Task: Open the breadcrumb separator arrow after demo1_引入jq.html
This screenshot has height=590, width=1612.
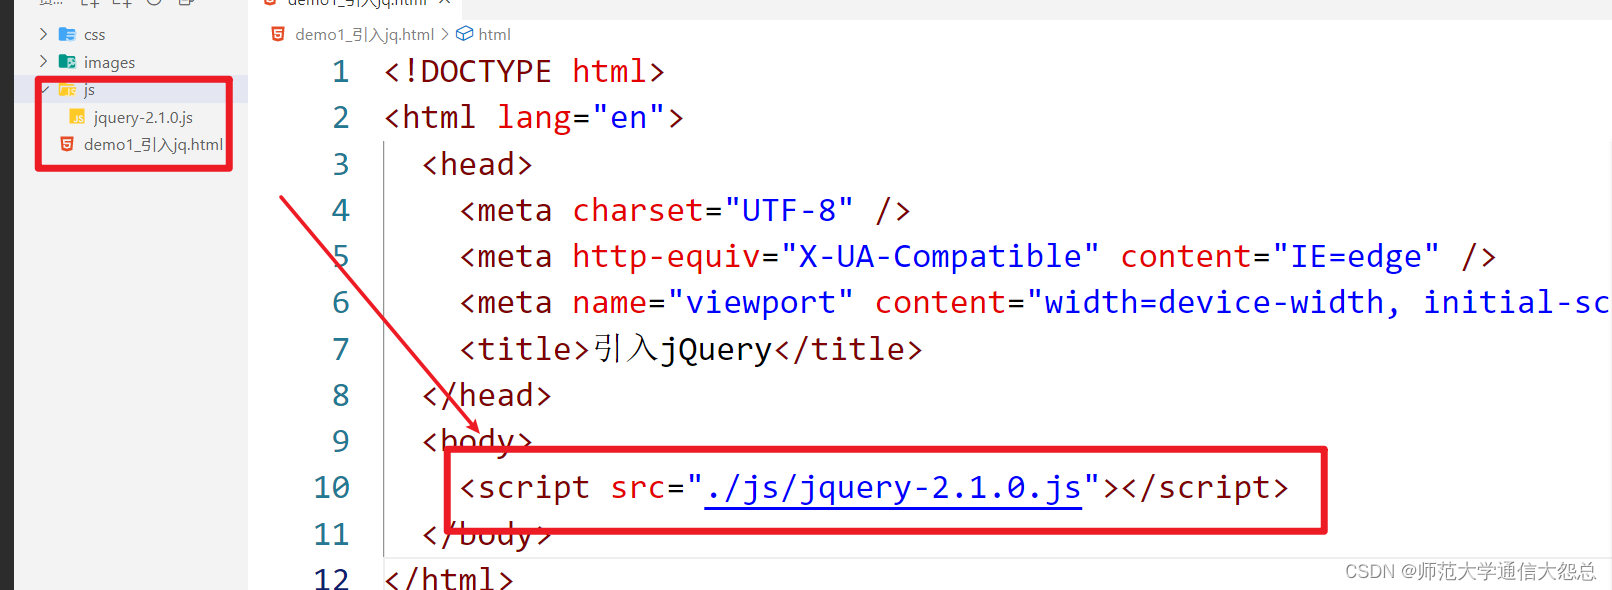Action: click(445, 34)
